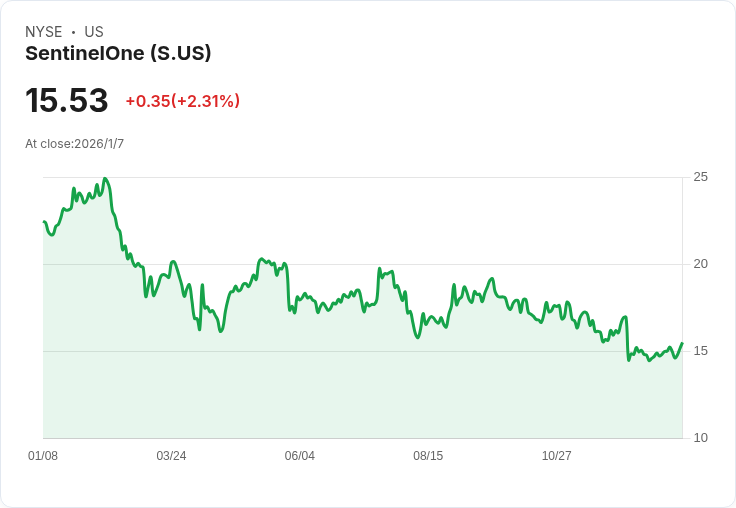The width and height of the screenshot is (736, 508).
Task: Click the leftmost start of the price line
Action: (x=44, y=222)
